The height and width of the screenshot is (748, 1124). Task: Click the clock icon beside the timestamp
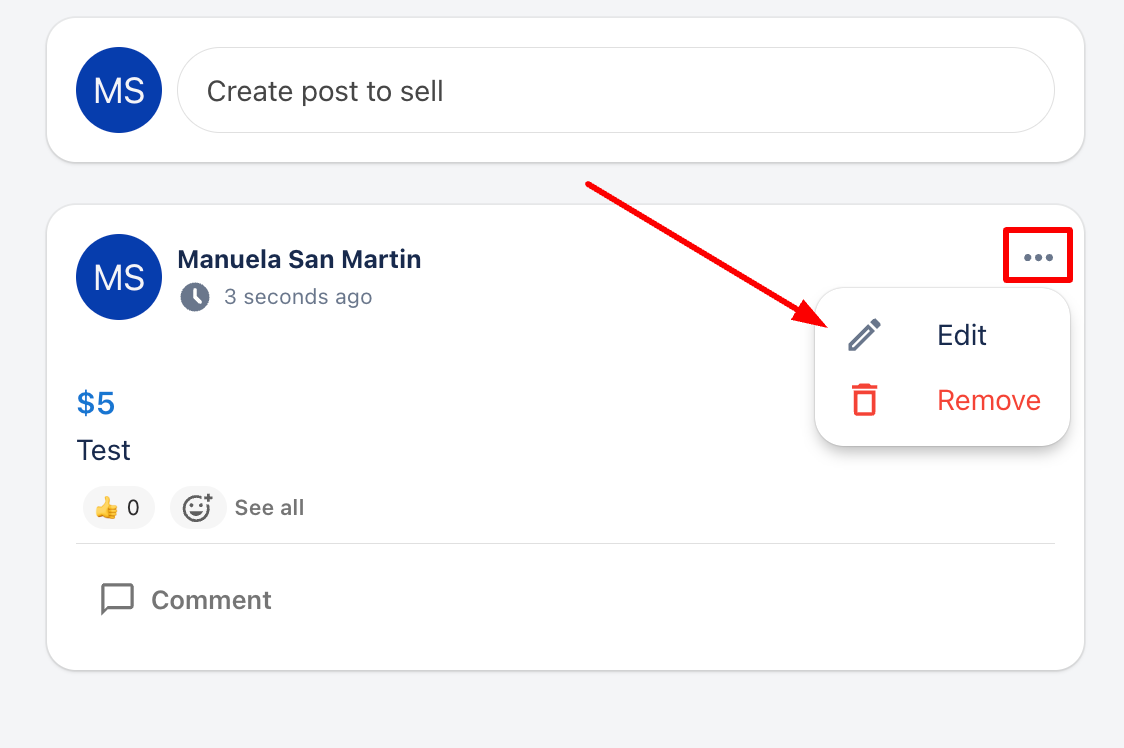coord(195,297)
